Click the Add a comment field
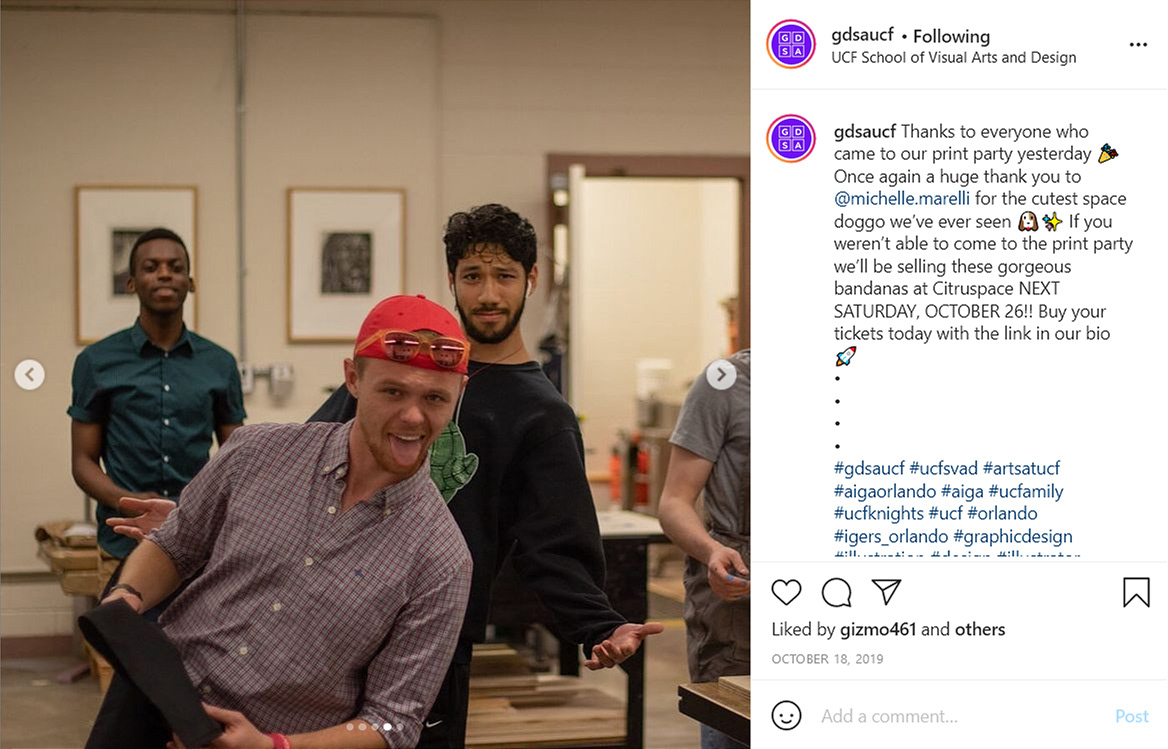Image resolution: width=1168 pixels, height=749 pixels. (961, 716)
